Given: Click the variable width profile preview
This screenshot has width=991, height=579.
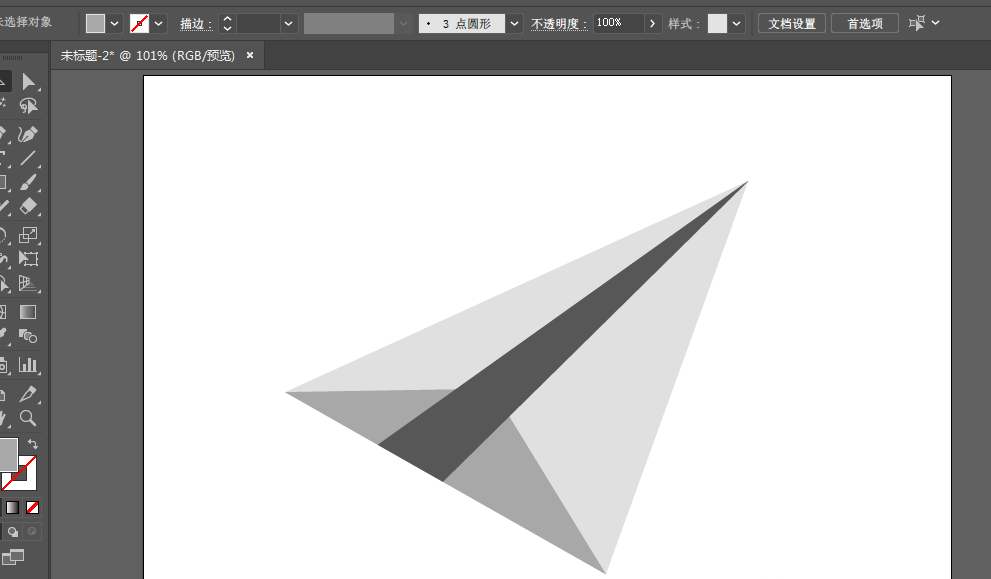Looking at the screenshot, I should pyautogui.click(x=350, y=23).
